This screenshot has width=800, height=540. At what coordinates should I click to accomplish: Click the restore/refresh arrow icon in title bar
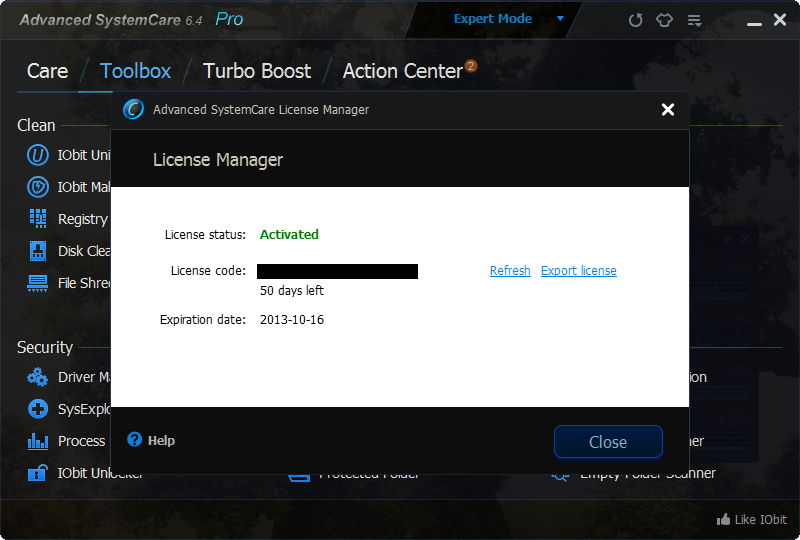coord(635,20)
